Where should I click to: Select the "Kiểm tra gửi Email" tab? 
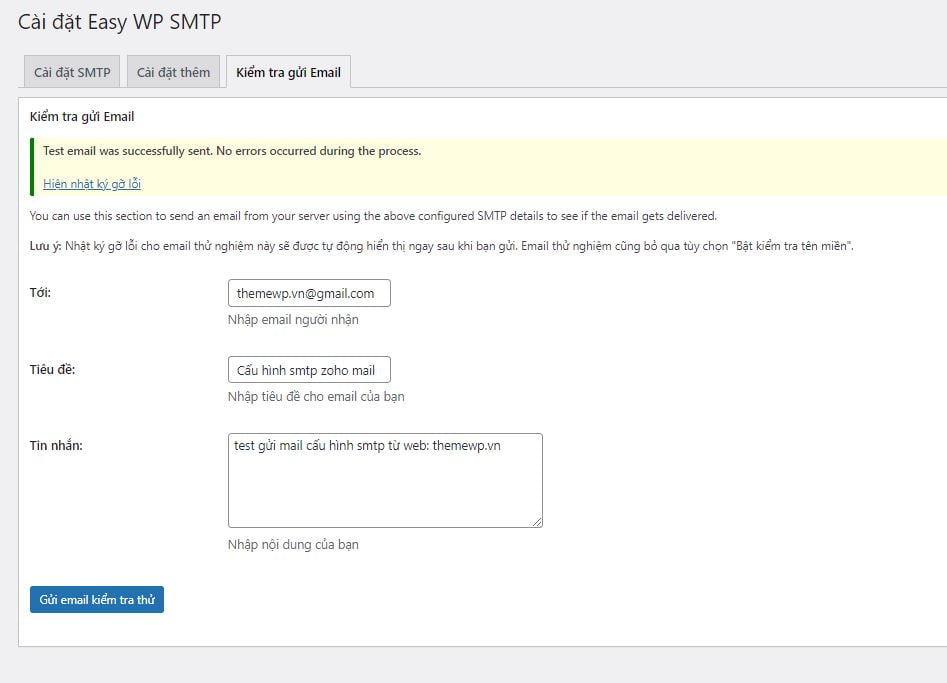point(288,72)
